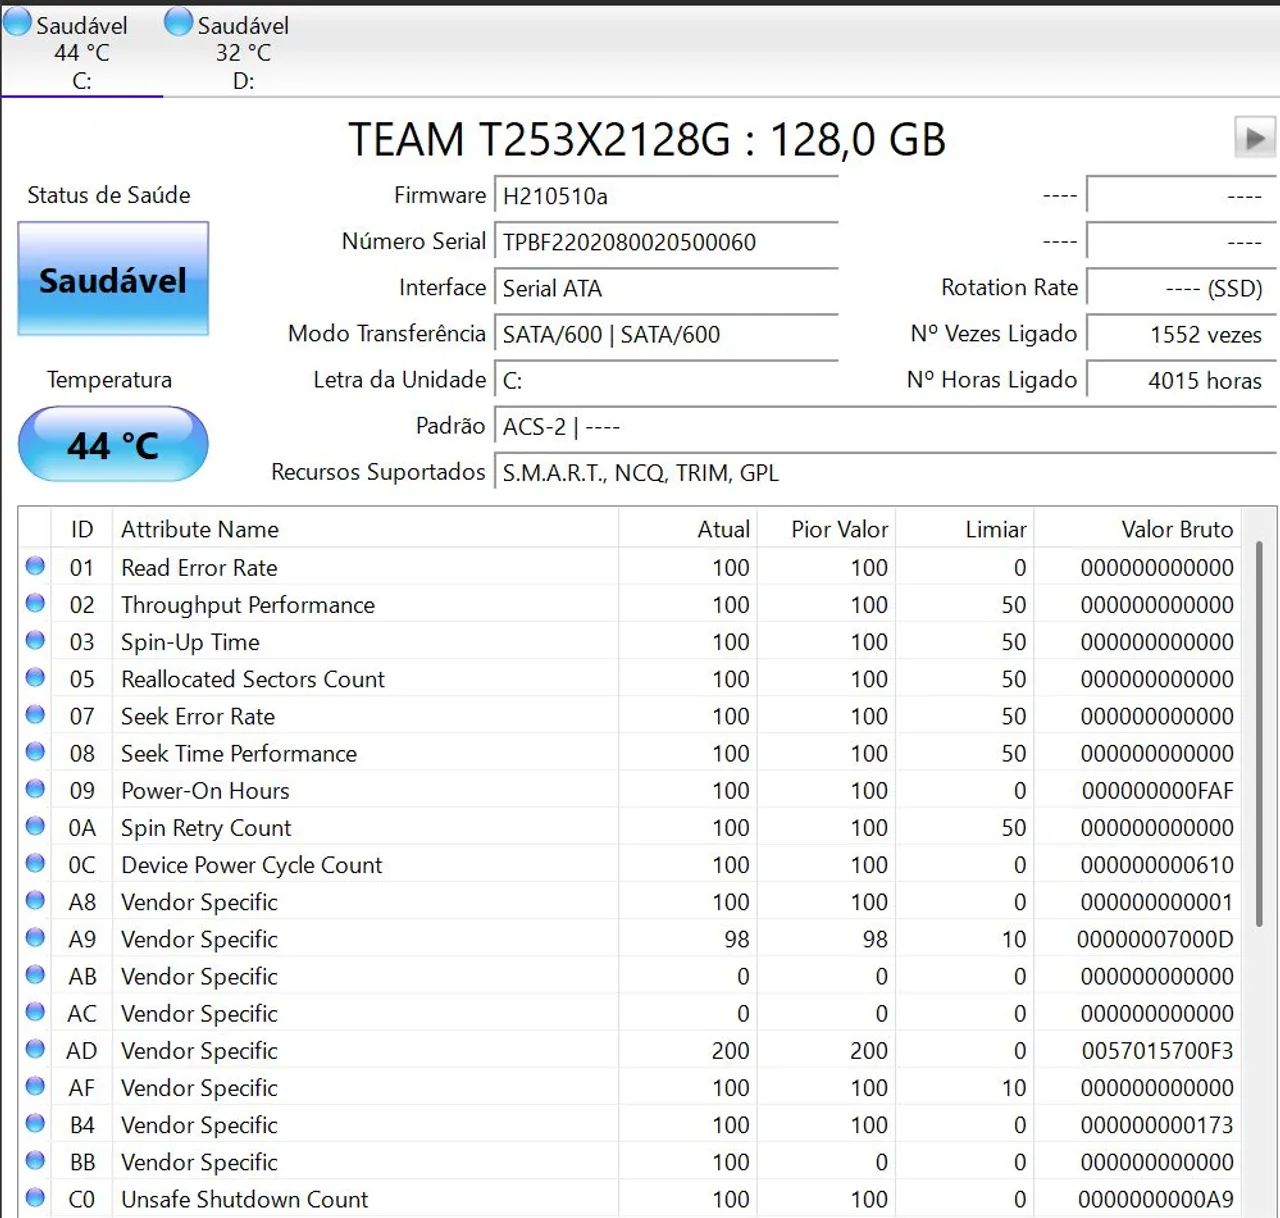
Task: Select the Throughput Performance attribute name
Action: pyautogui.click(x=248, y=605)
